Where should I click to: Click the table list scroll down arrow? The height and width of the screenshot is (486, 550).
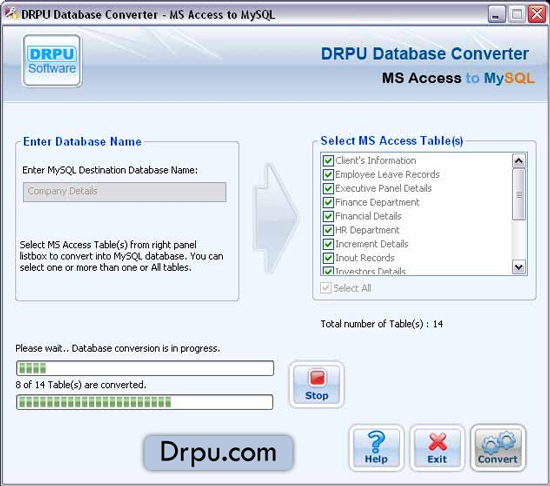pos(519,267)
